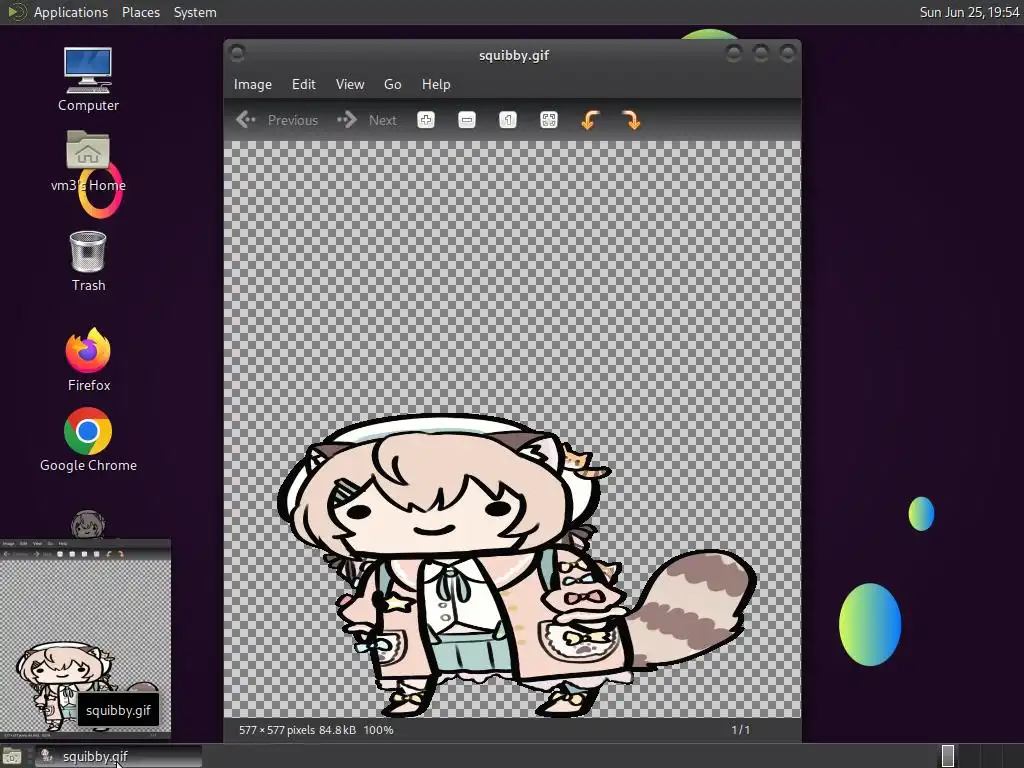Rotate image clockwise
Screen dimensions: 1024x768
[632, 120]
